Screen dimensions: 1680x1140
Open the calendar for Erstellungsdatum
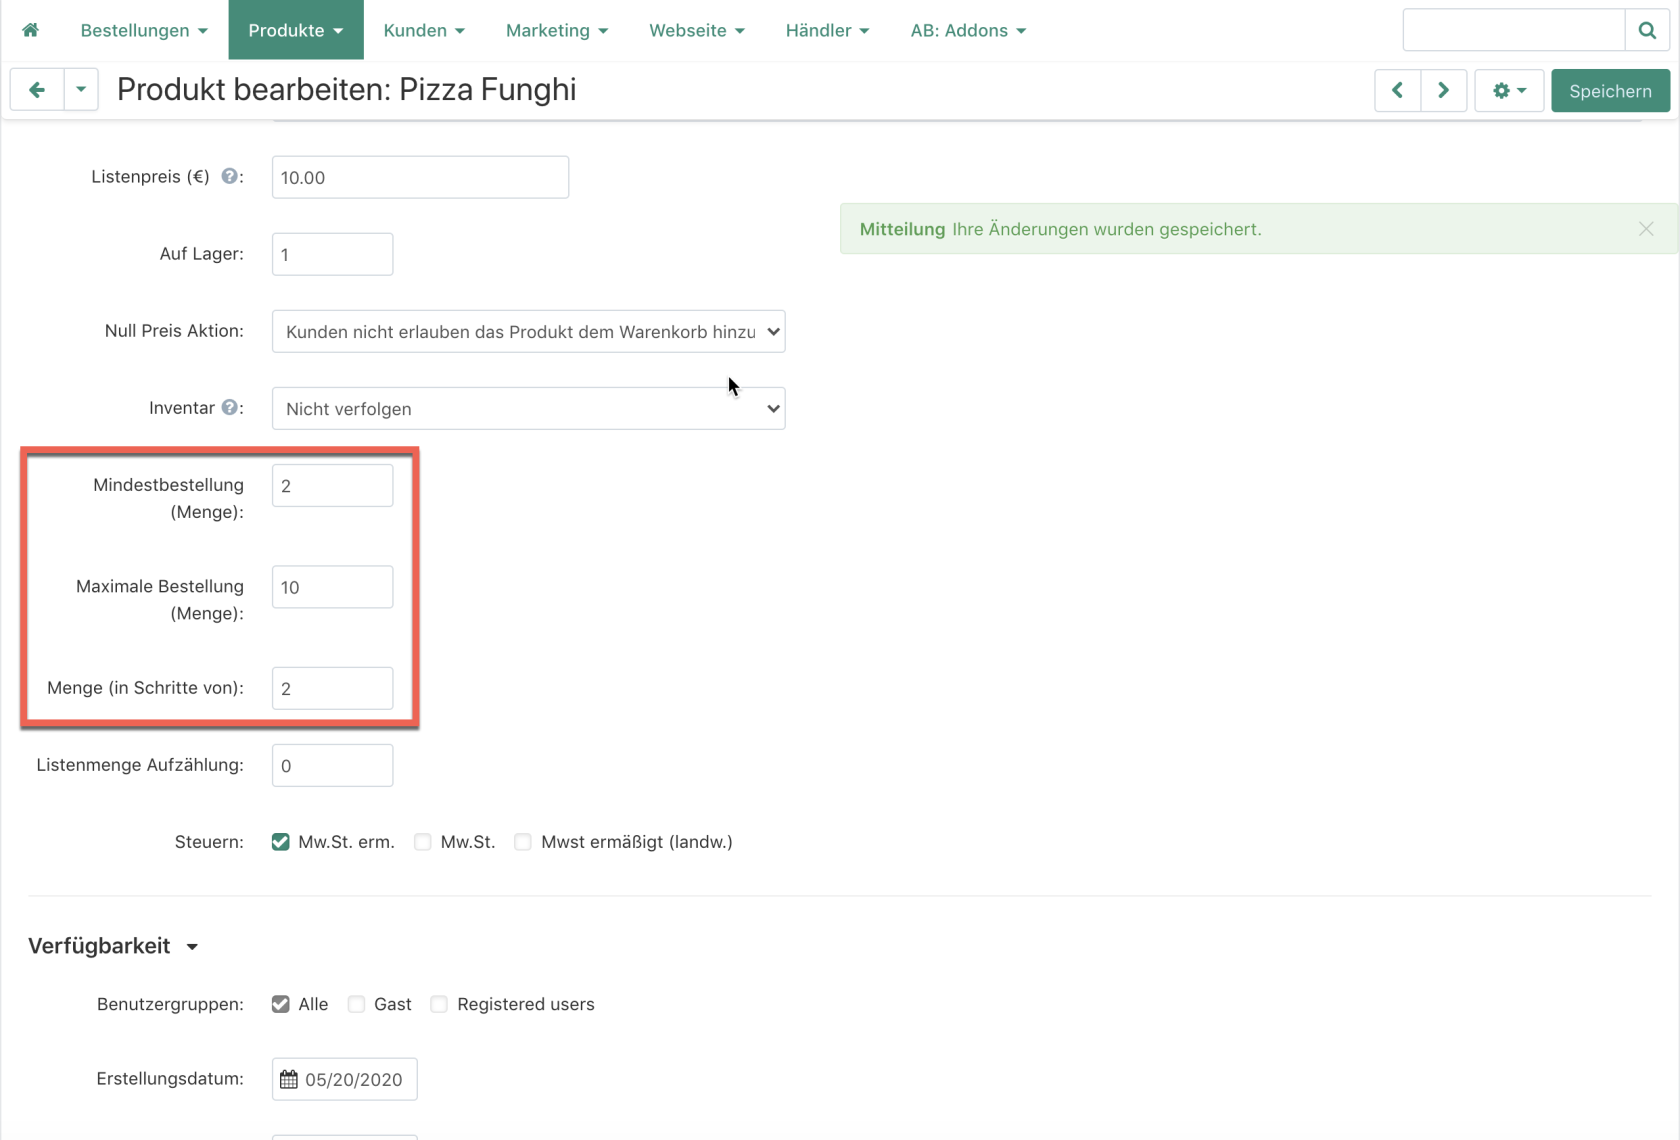click(289, 1079)
